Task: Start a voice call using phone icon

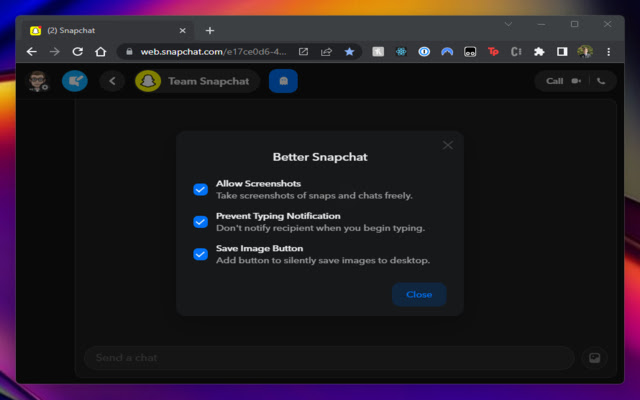Action: click(600, 81)
